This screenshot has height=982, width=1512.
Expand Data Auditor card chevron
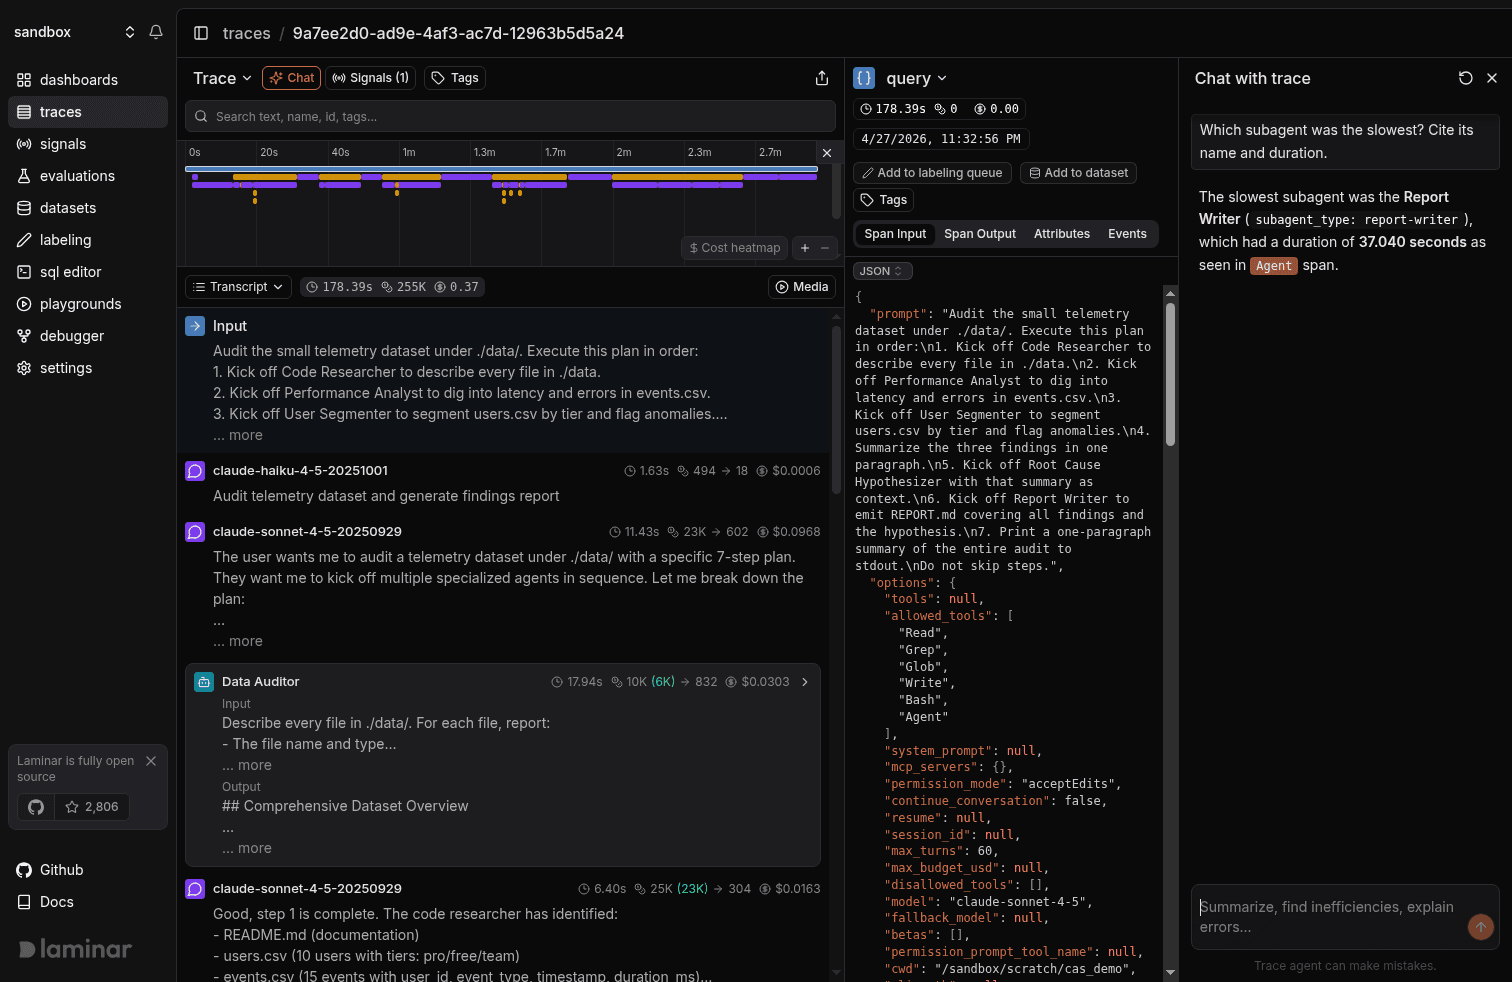805,682
